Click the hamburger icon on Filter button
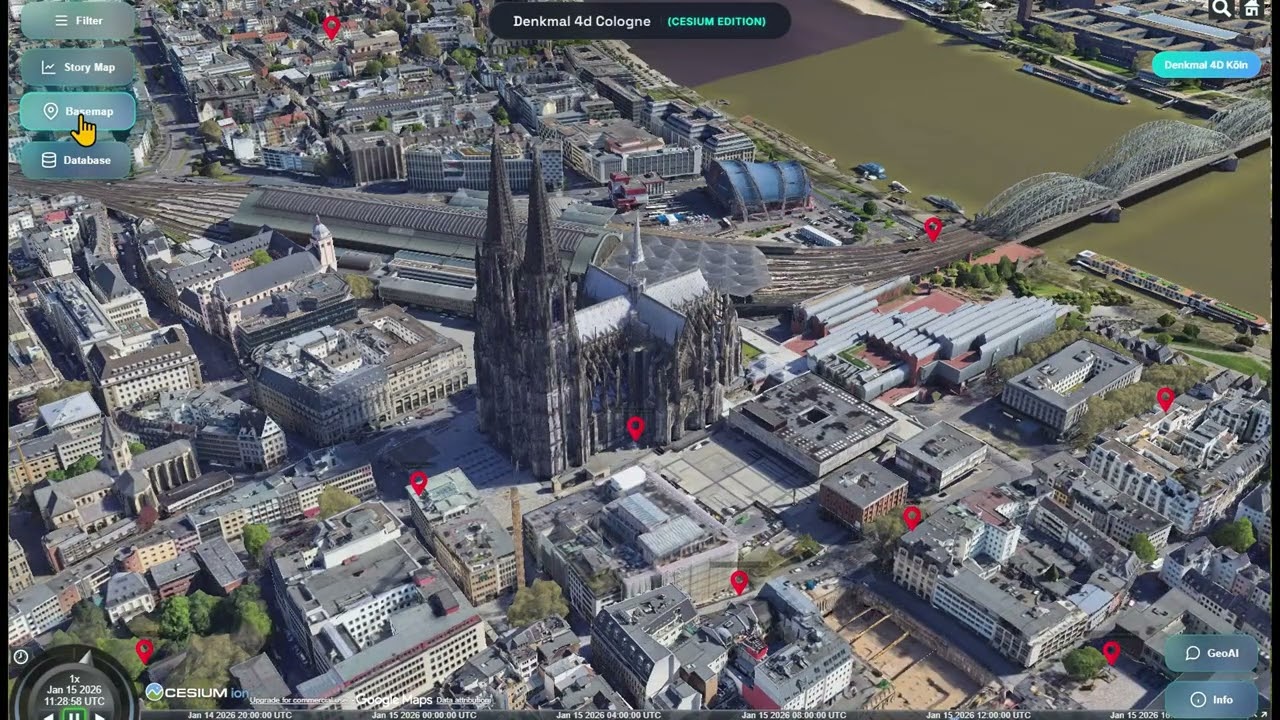 point(62,20)
